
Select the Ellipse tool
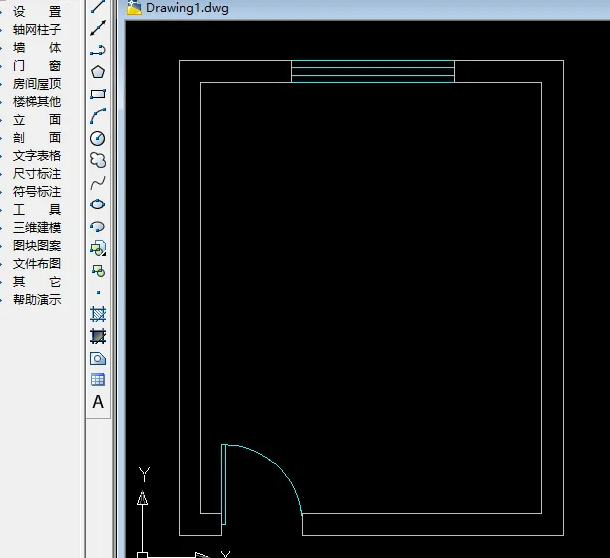pos(98,204)
